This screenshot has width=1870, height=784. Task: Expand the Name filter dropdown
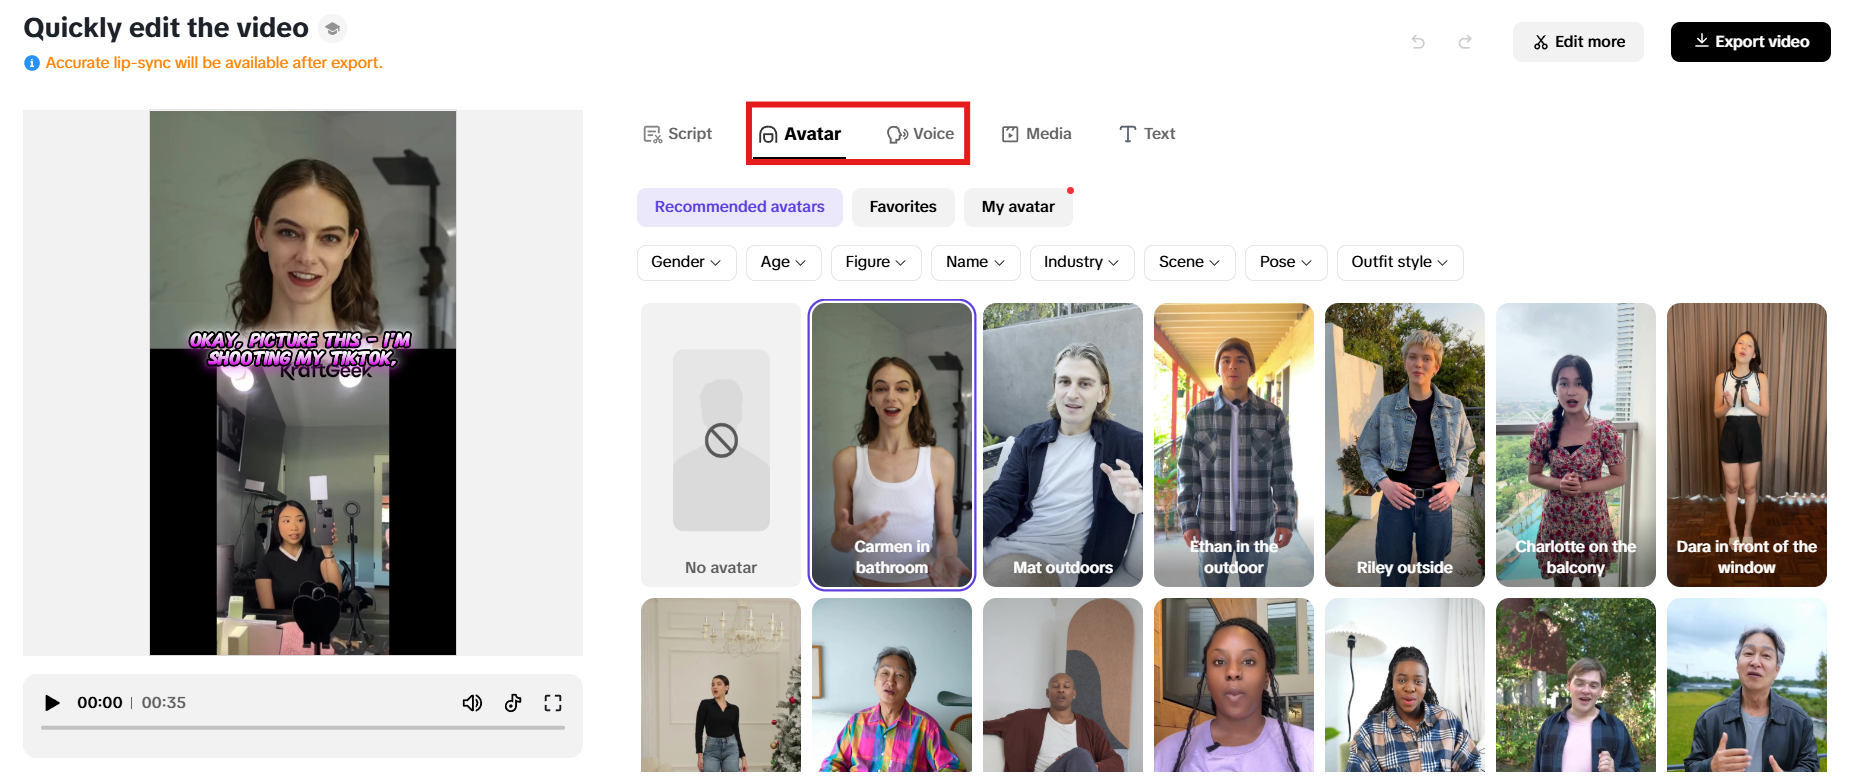(975, 262)
